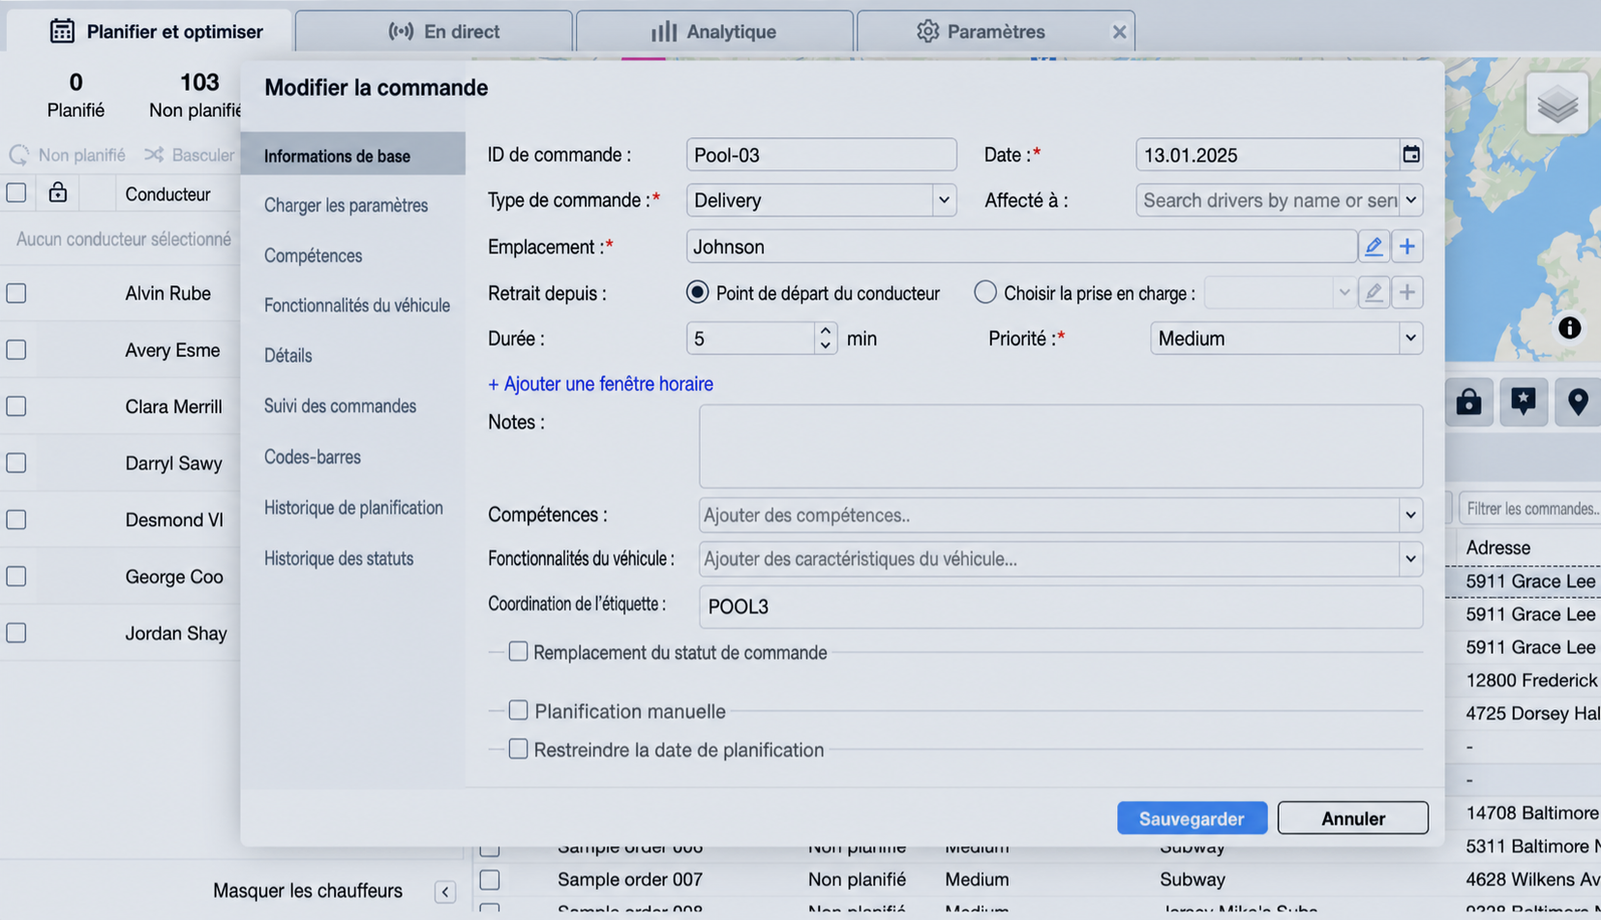This screenshot has height=920, width=1601.
Task: Select Choisir la prise en charge radio
Action: tap(985, 292)
